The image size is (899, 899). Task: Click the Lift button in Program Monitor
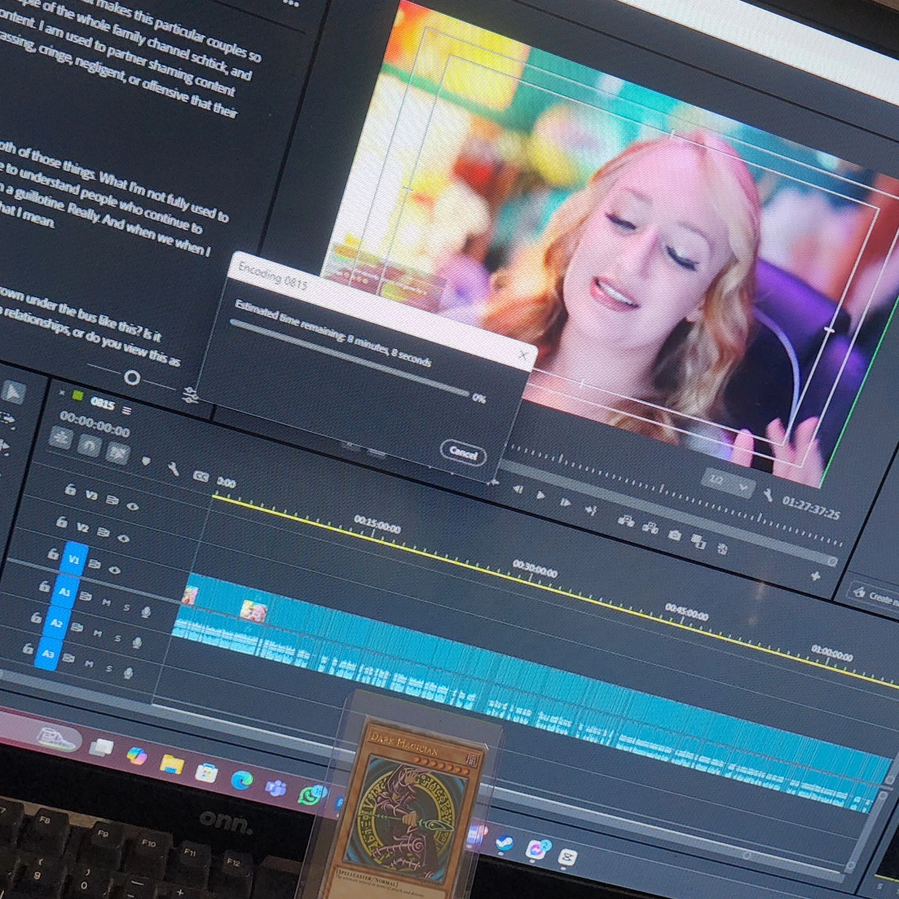pyautogui.click(x=626, y=521)
